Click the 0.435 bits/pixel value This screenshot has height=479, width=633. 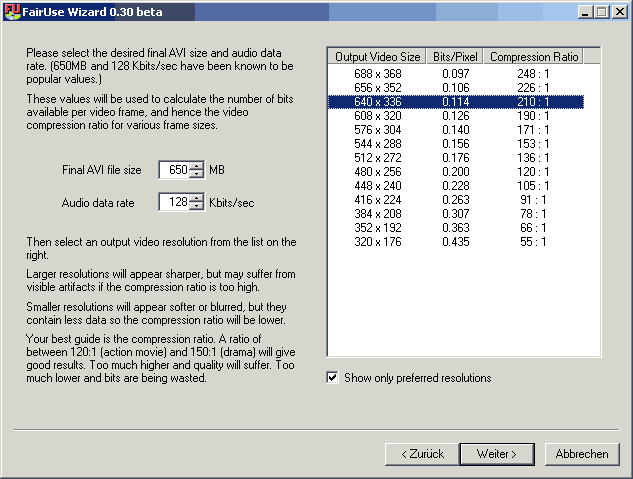456,242
